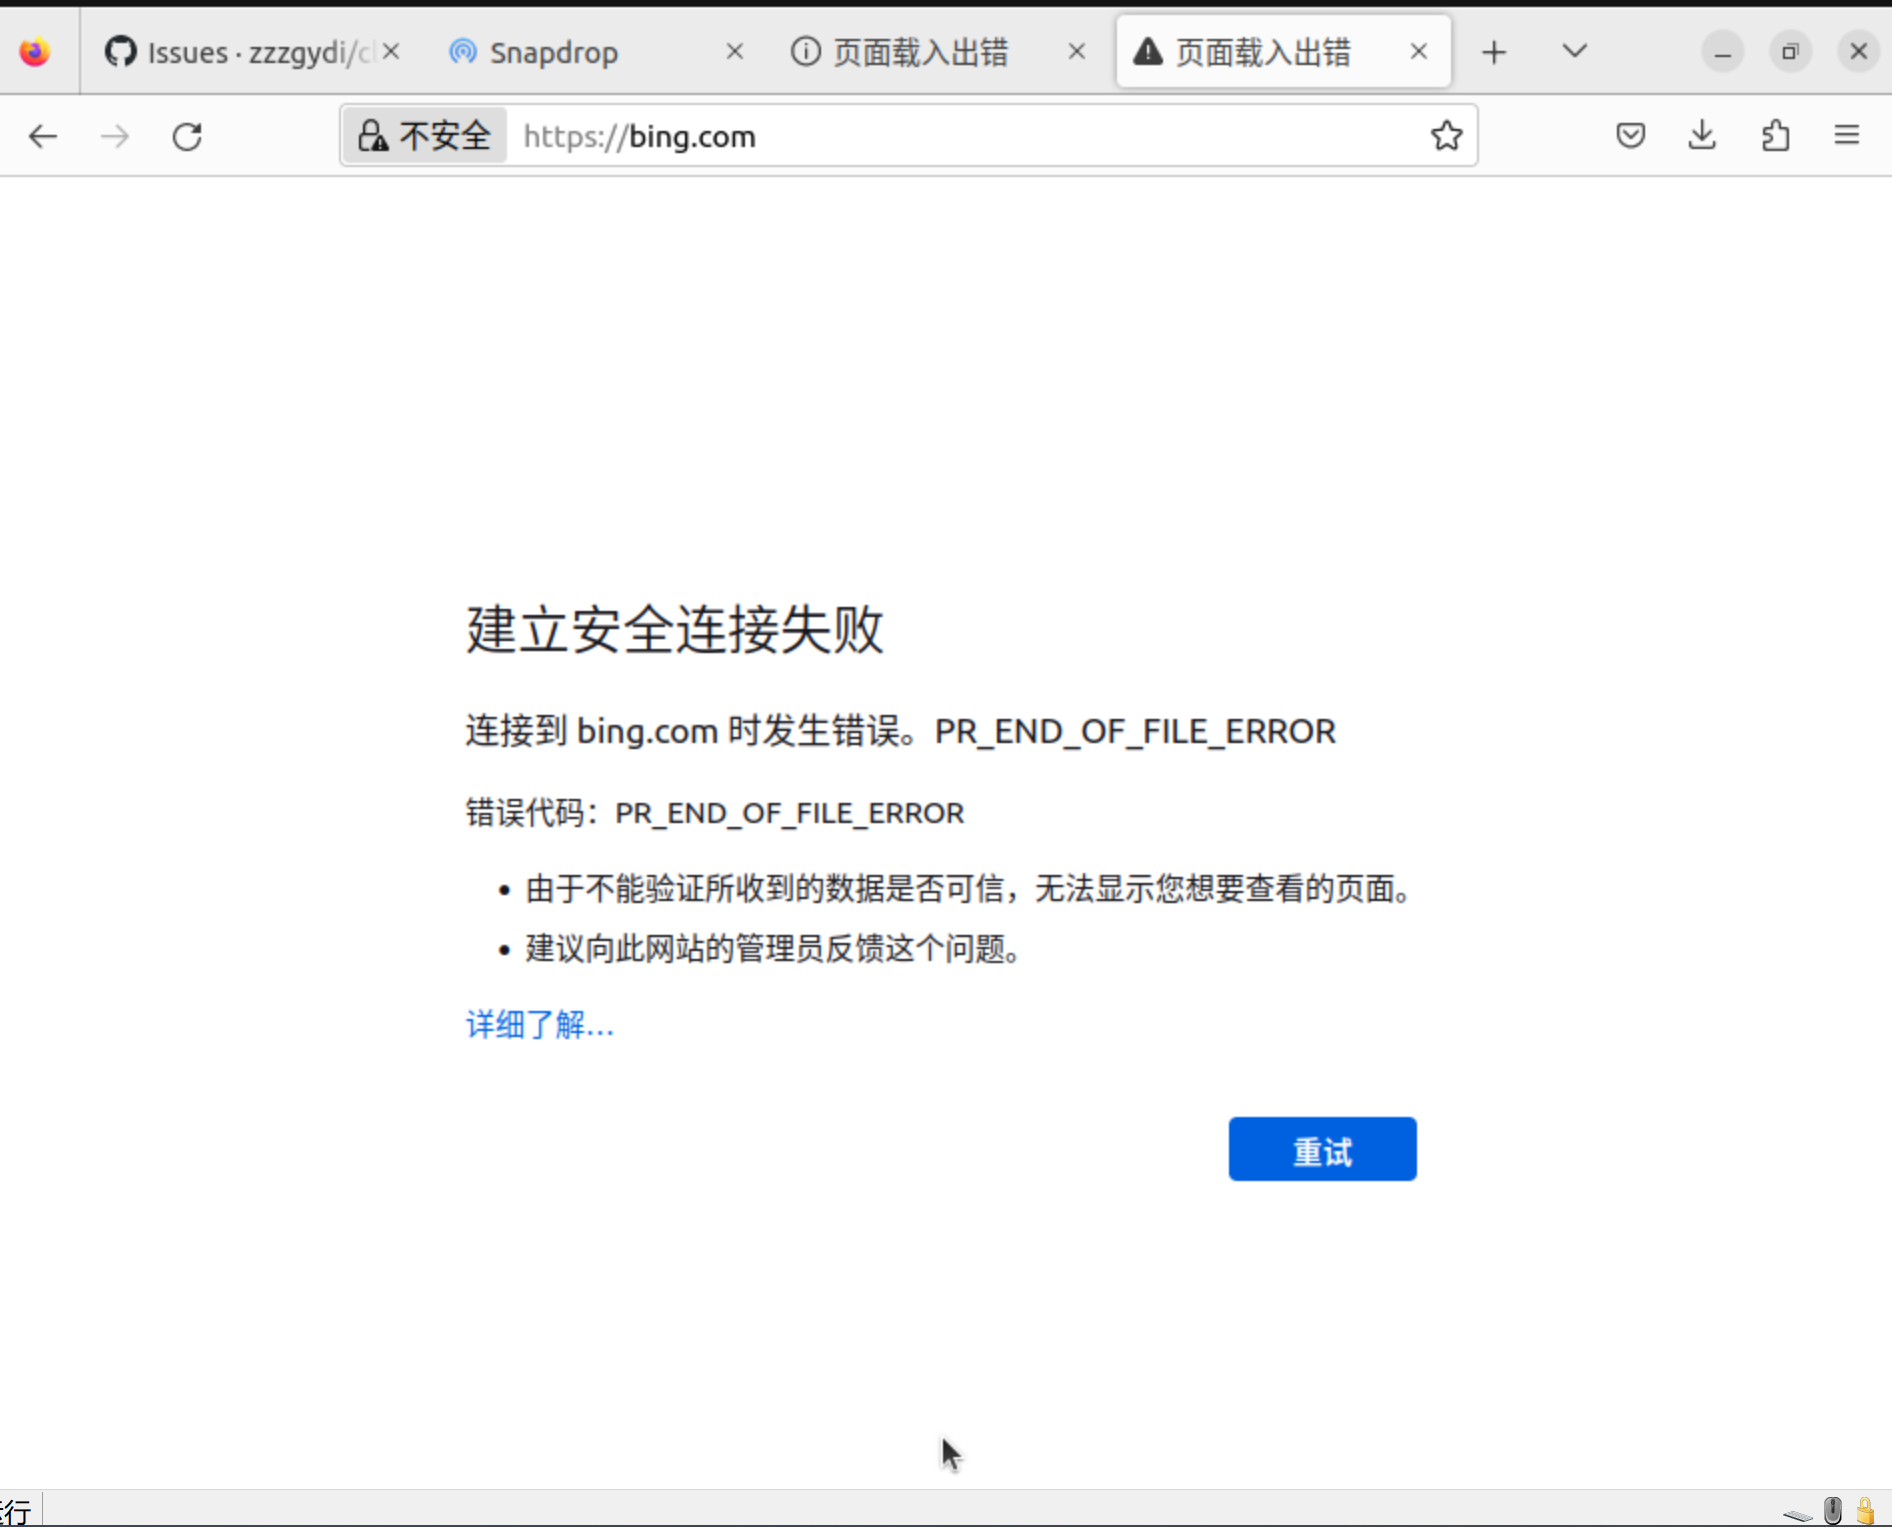Click the lock icon in status bar

1865,1510
